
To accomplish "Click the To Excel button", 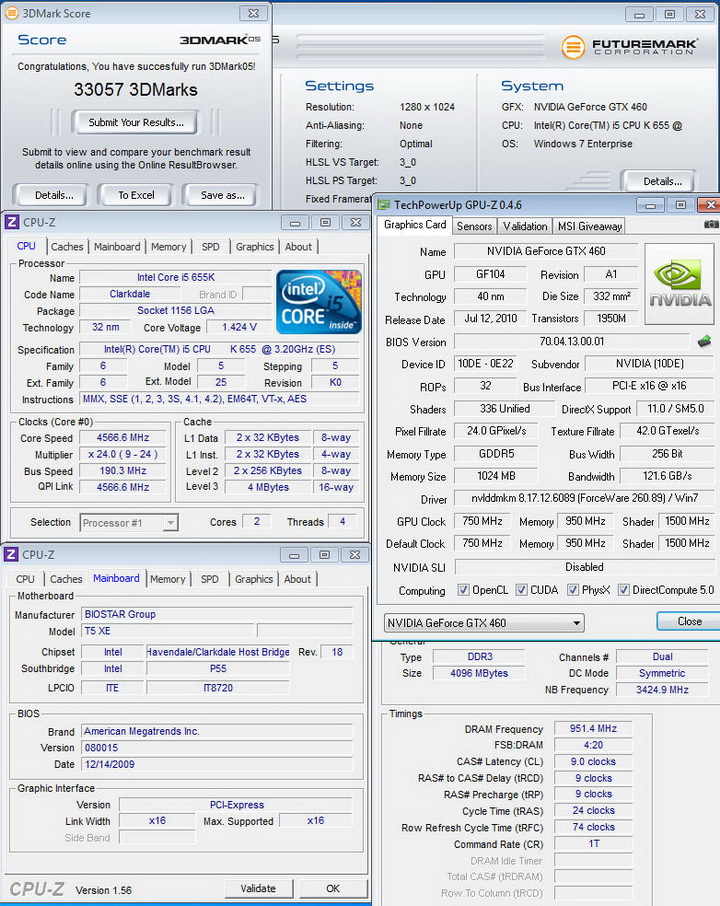I will point(136,195).
